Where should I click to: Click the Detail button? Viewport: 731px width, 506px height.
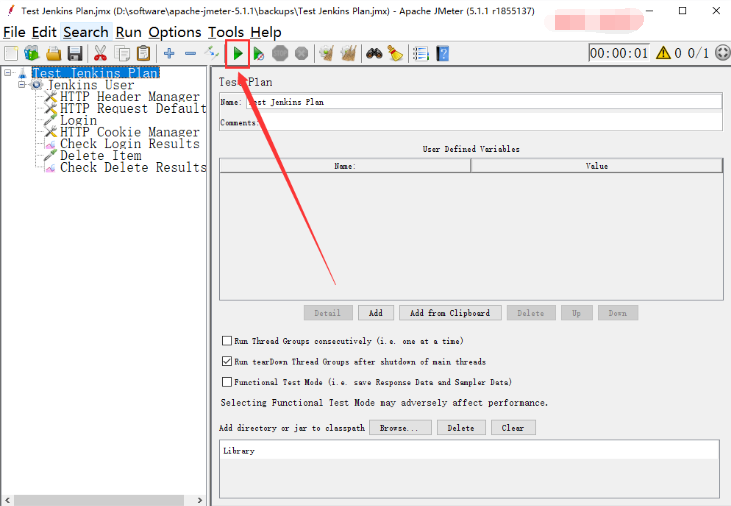327,313
